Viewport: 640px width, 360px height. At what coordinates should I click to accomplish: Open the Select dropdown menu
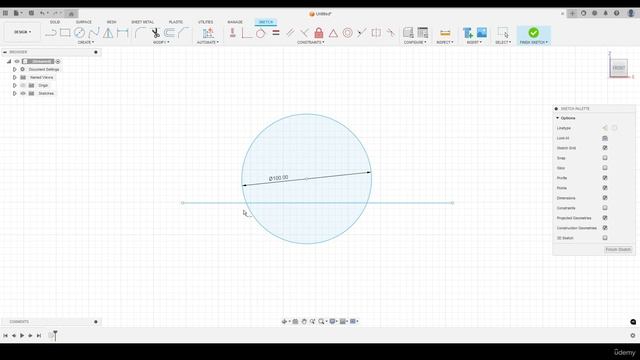(x=503, y=42)
